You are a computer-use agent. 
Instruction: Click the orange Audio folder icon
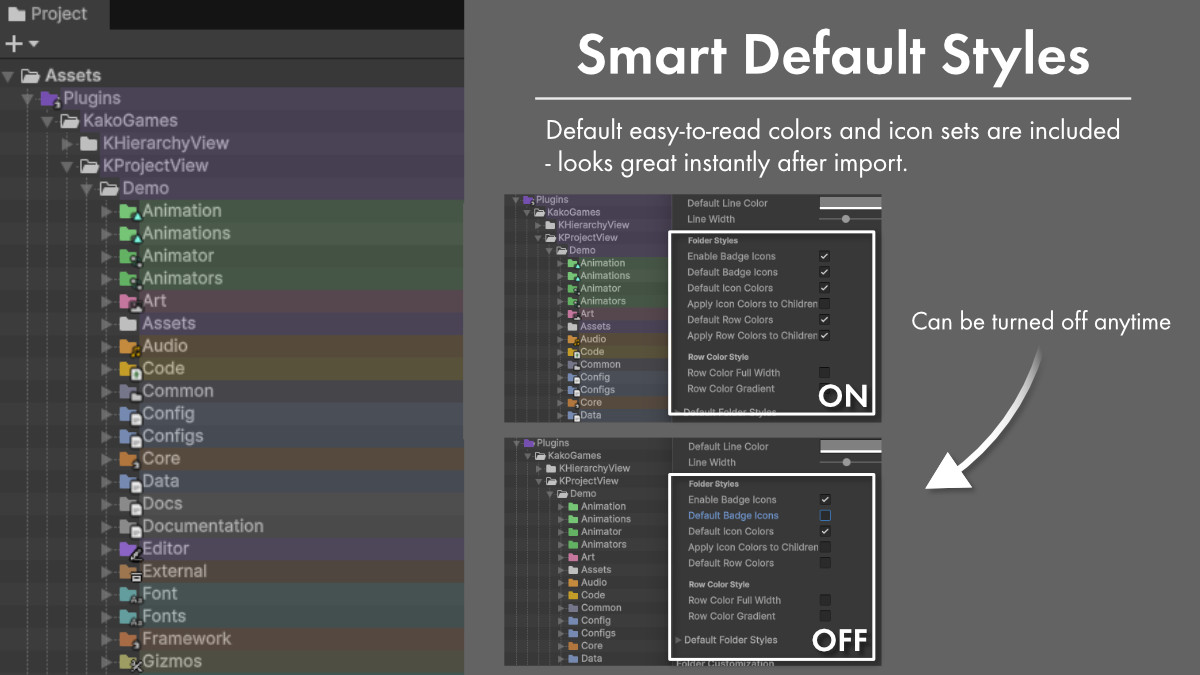(x=129, y=346)
